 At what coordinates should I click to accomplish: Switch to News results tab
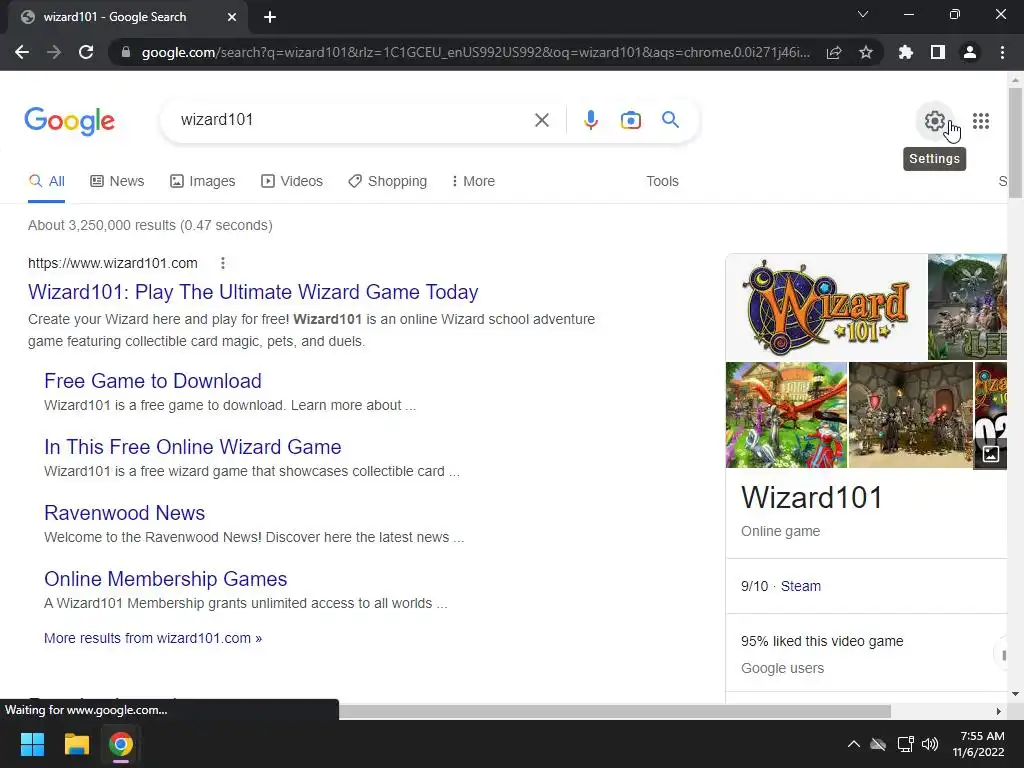tap(117, 182)
